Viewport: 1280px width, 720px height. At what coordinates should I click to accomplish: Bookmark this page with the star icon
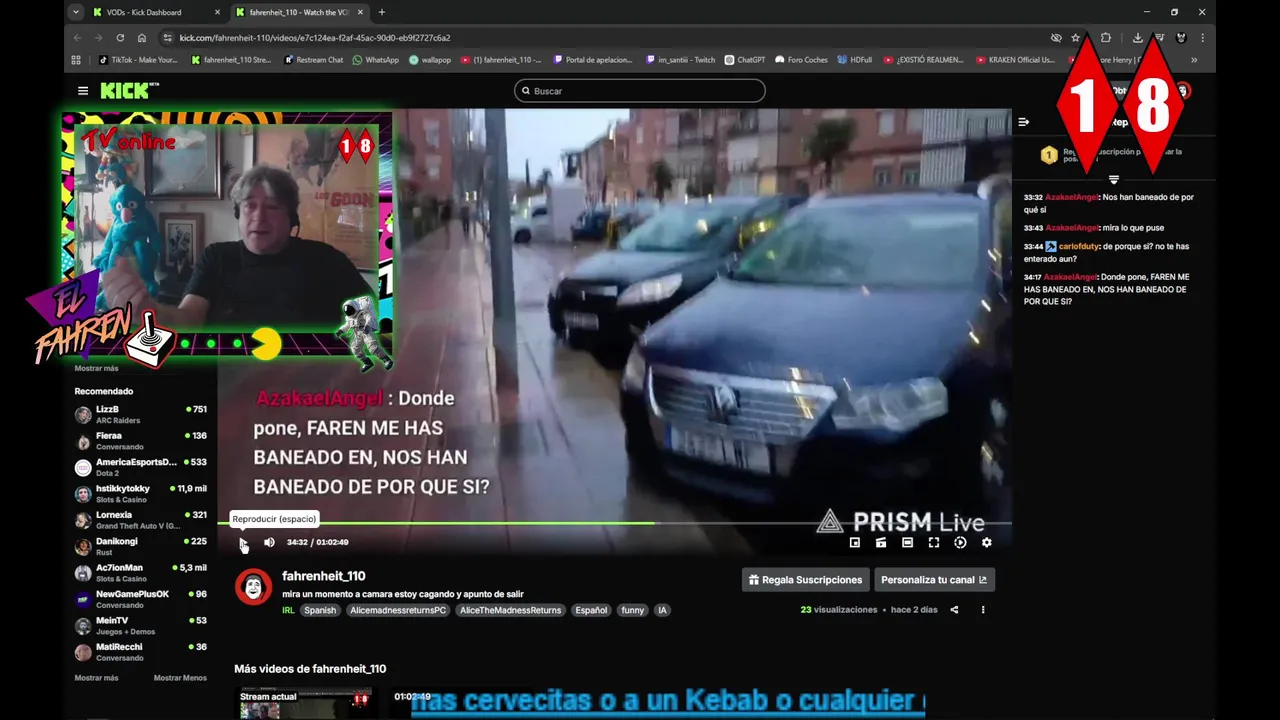(x=1076, y=38)
